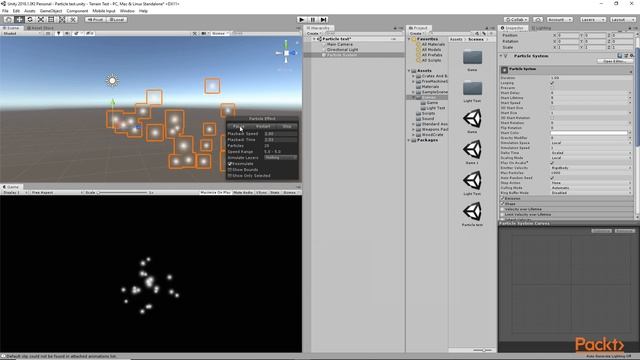Toggle Auto Random Seed checkbox
Image resolution: width=640 pixels, height=360 pixels.
552,178
